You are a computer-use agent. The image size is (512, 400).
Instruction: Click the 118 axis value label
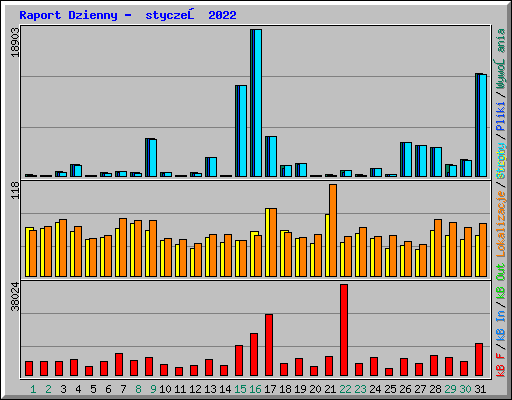point(16,191)
